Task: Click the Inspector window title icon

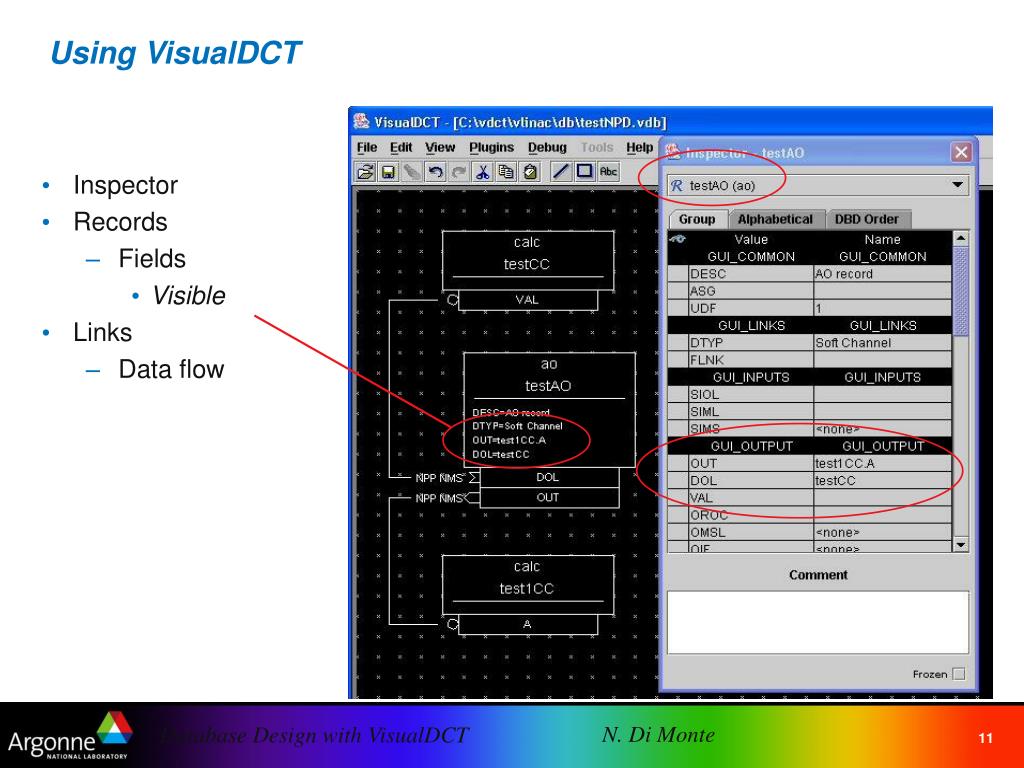Action: pos(673,152)
